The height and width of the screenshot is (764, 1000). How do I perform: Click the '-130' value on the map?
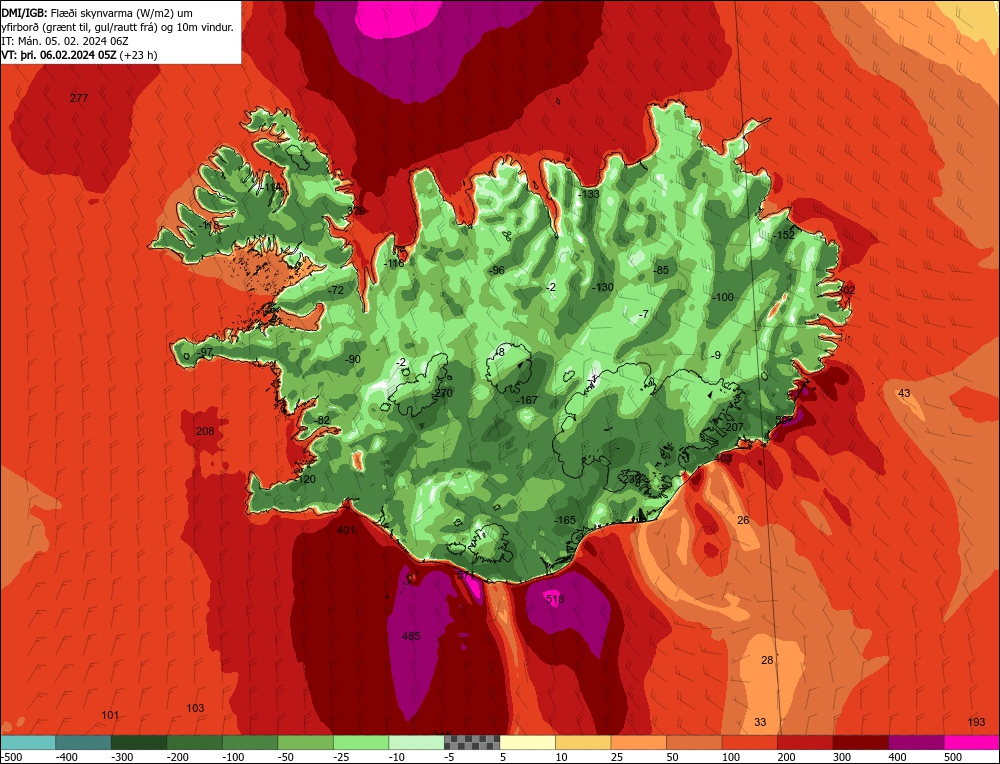point(603,288)
